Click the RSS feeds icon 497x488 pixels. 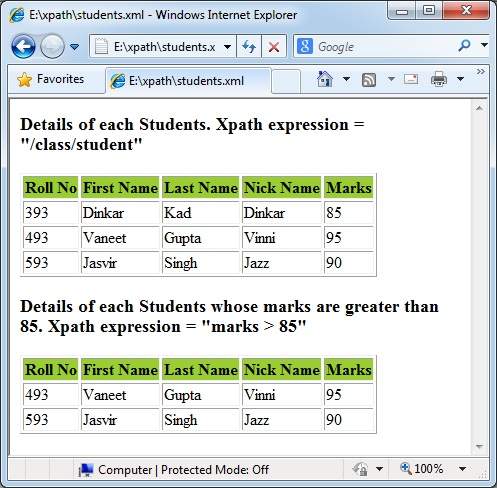(369, 80)
